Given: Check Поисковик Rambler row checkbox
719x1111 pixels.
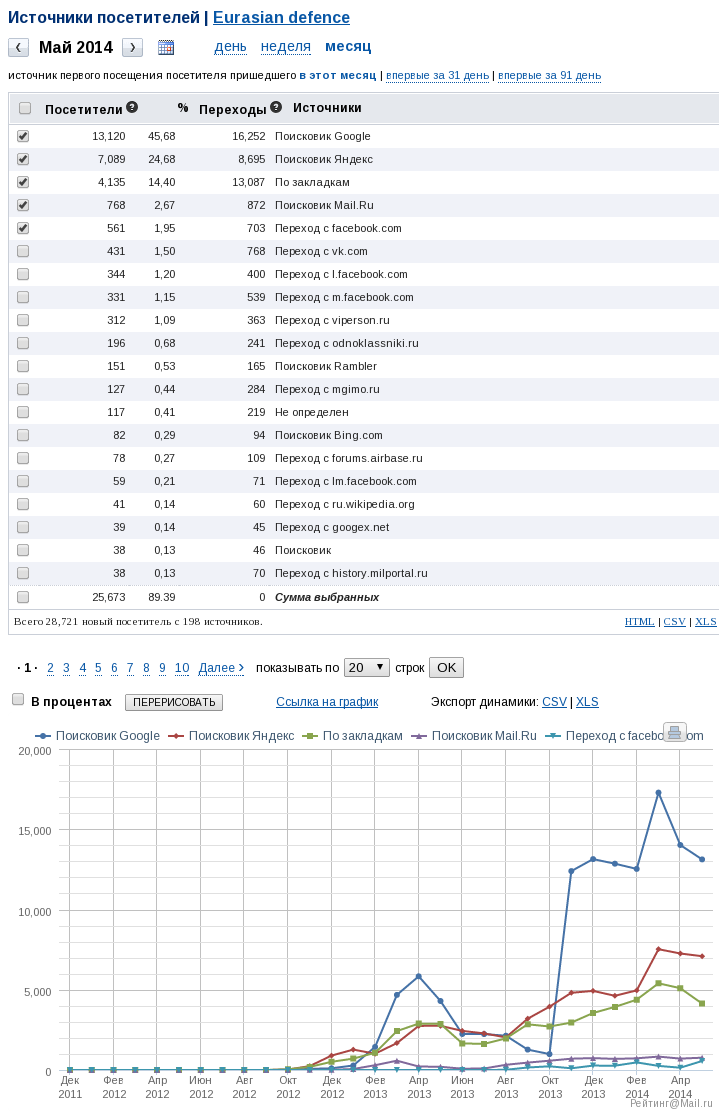Looking at the screenshot, I should click(23, 366).
